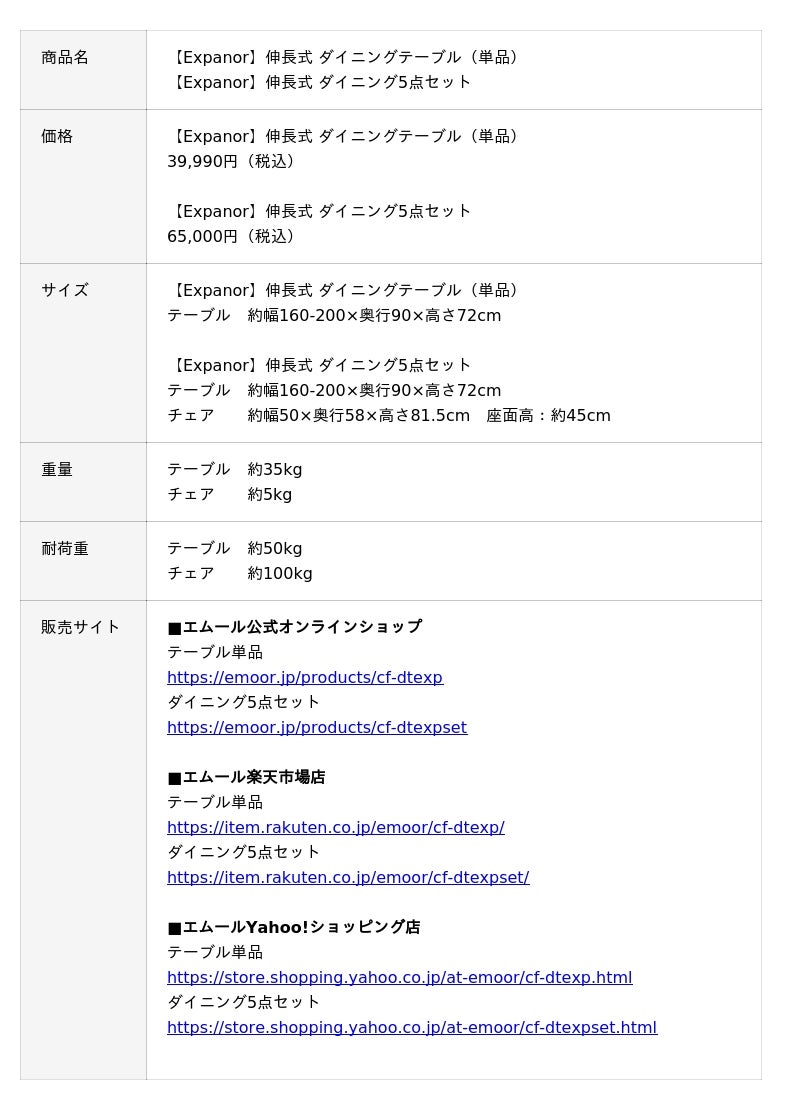Click the チェア 約100kg load capacity text
This screenshot has height=1110, width=800.
tap(239, 574)
